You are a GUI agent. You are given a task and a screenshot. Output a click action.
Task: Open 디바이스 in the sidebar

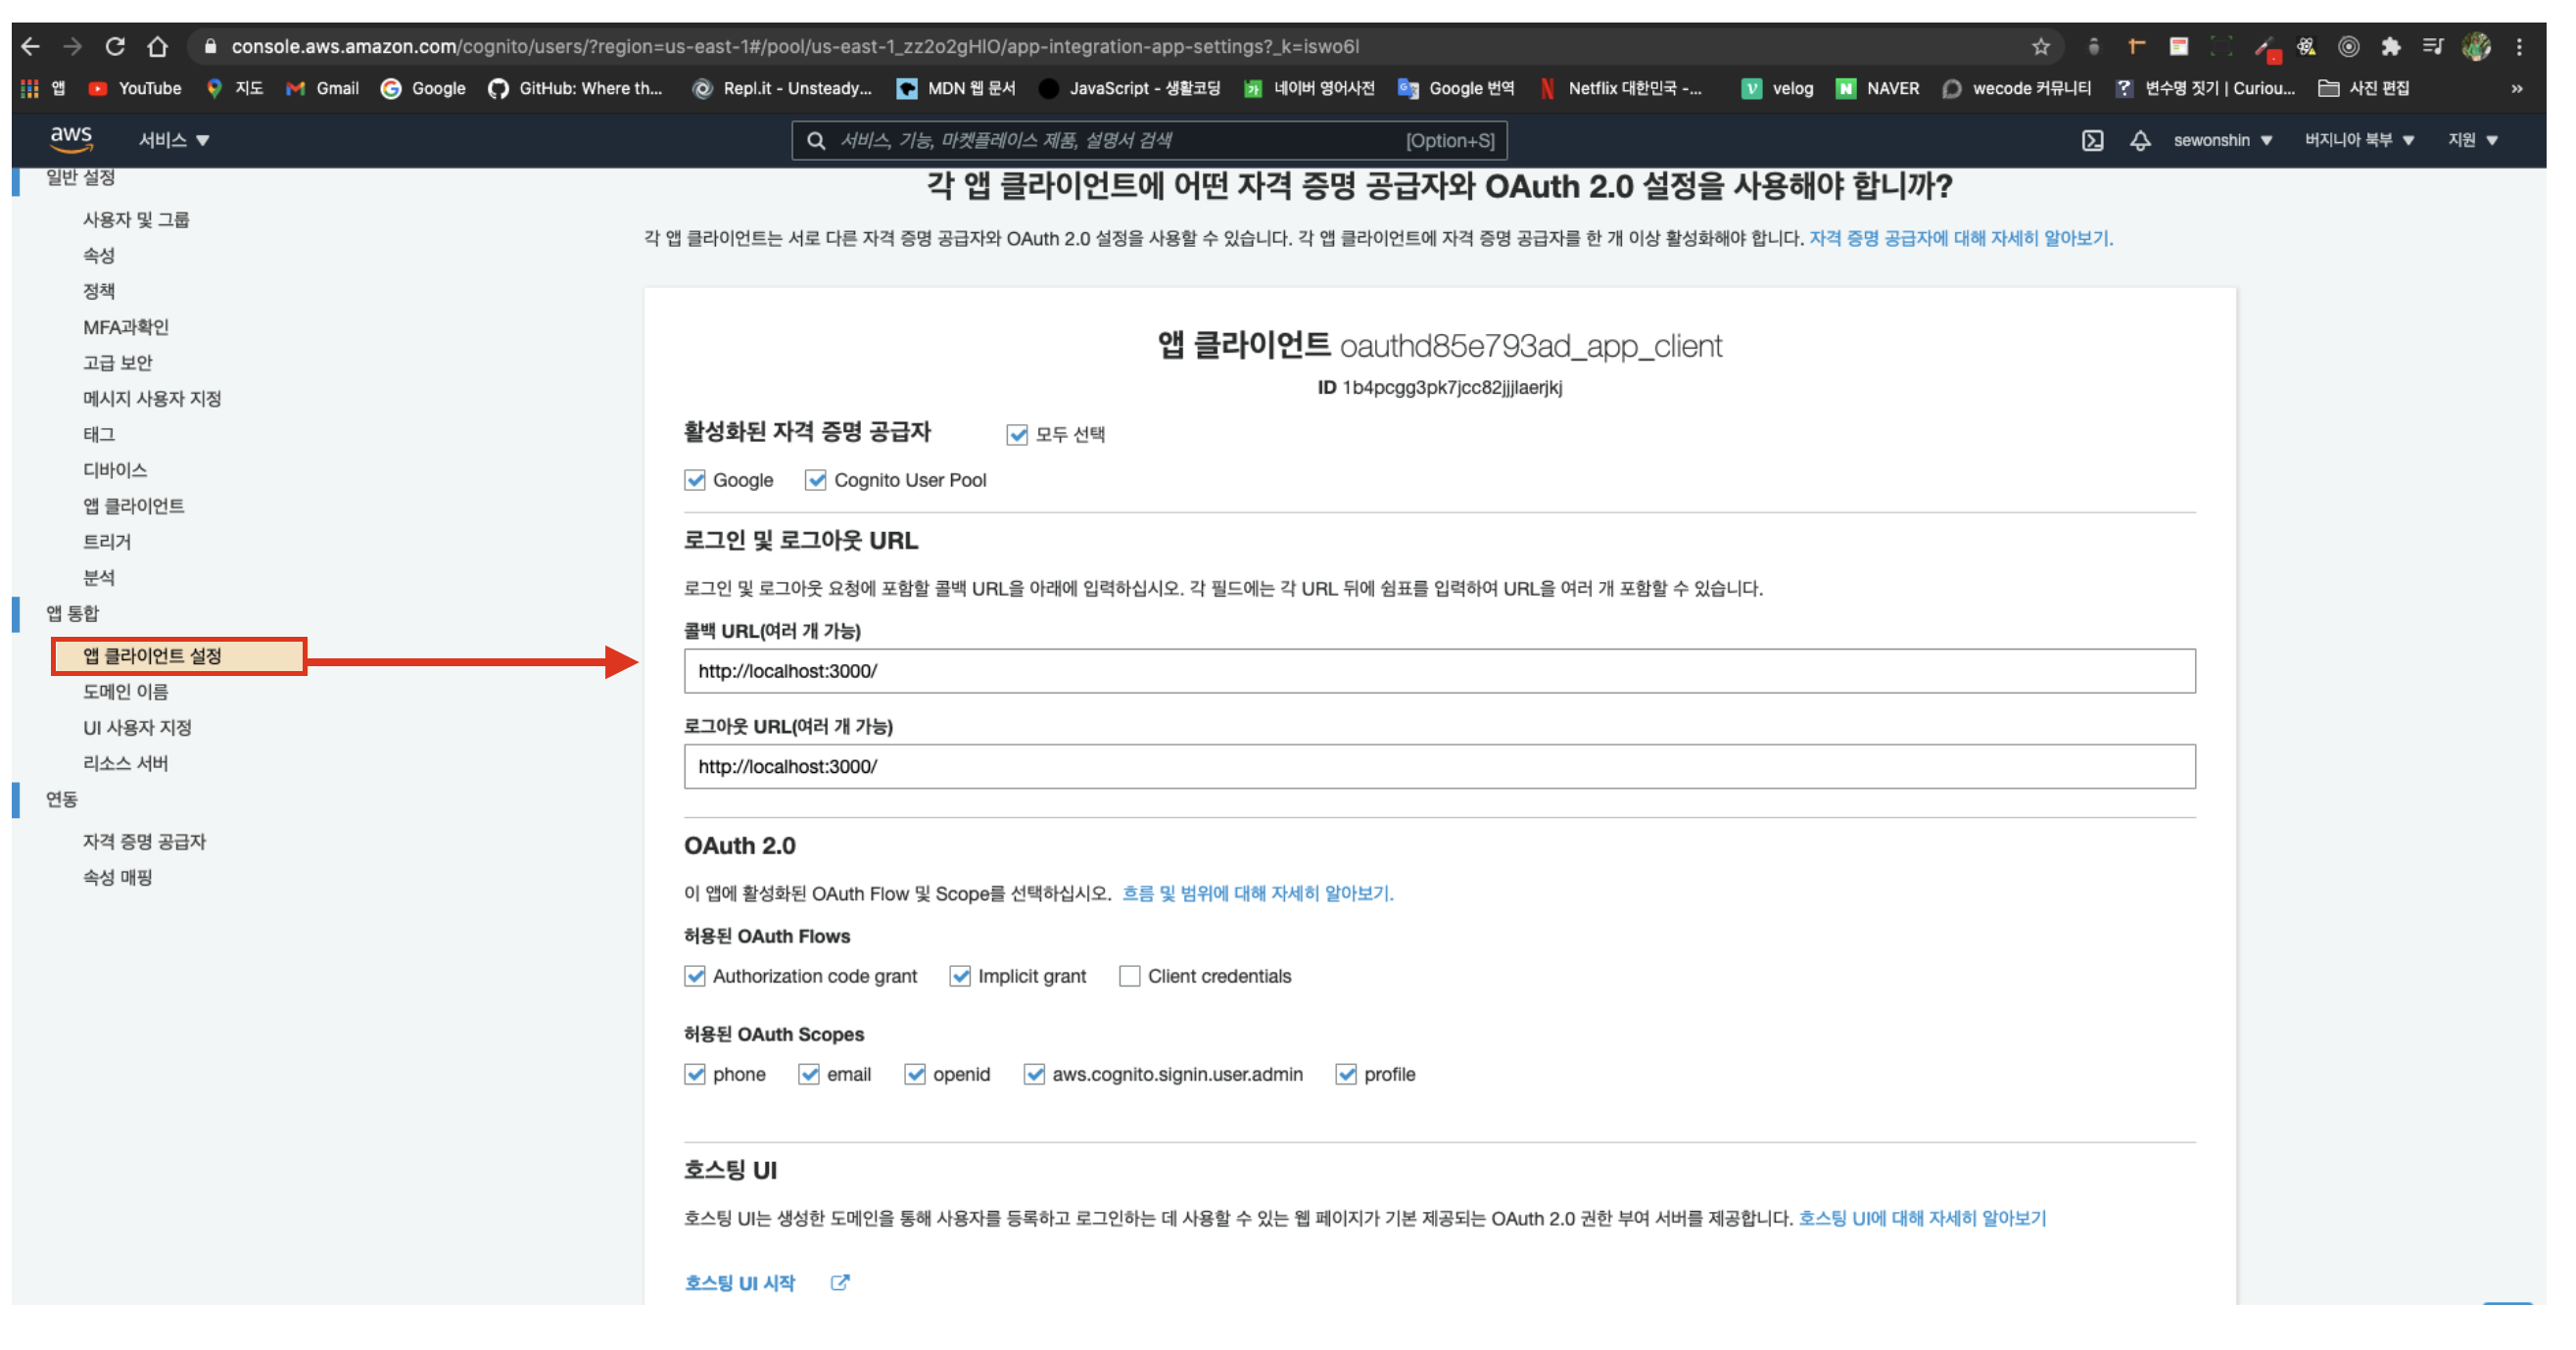[115, 470]
